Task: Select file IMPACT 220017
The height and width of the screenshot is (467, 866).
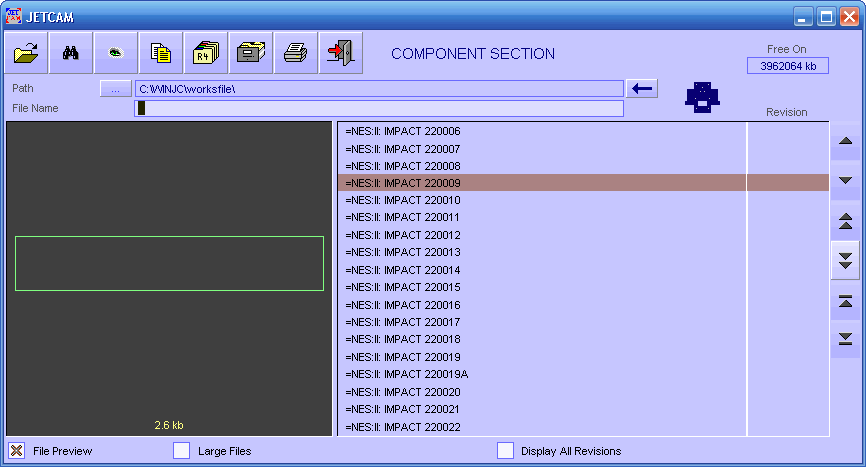Action: pos(542,322)
